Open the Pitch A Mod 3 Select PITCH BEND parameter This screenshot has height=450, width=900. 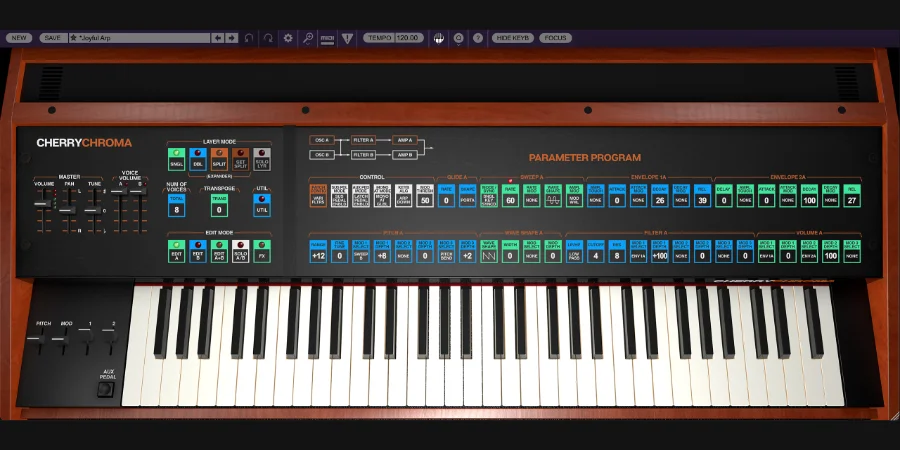(x=446, y=251)
